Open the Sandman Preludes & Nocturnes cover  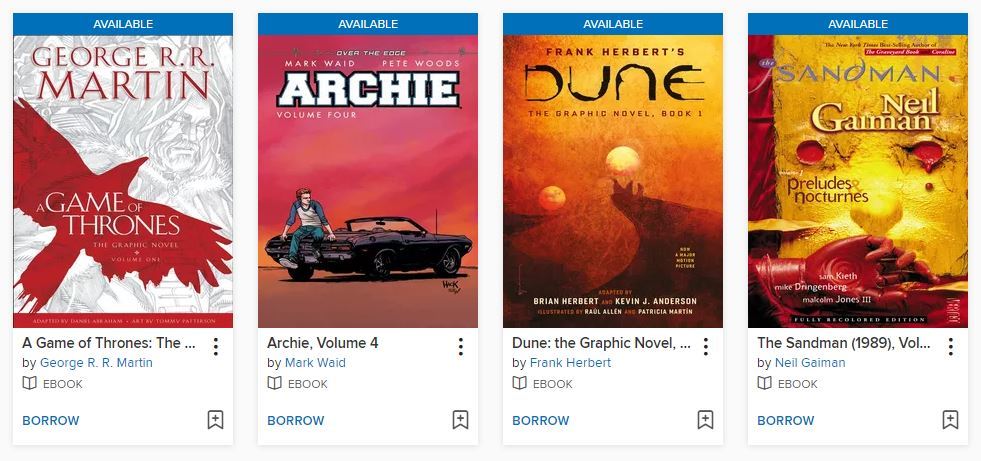(858, 181)
